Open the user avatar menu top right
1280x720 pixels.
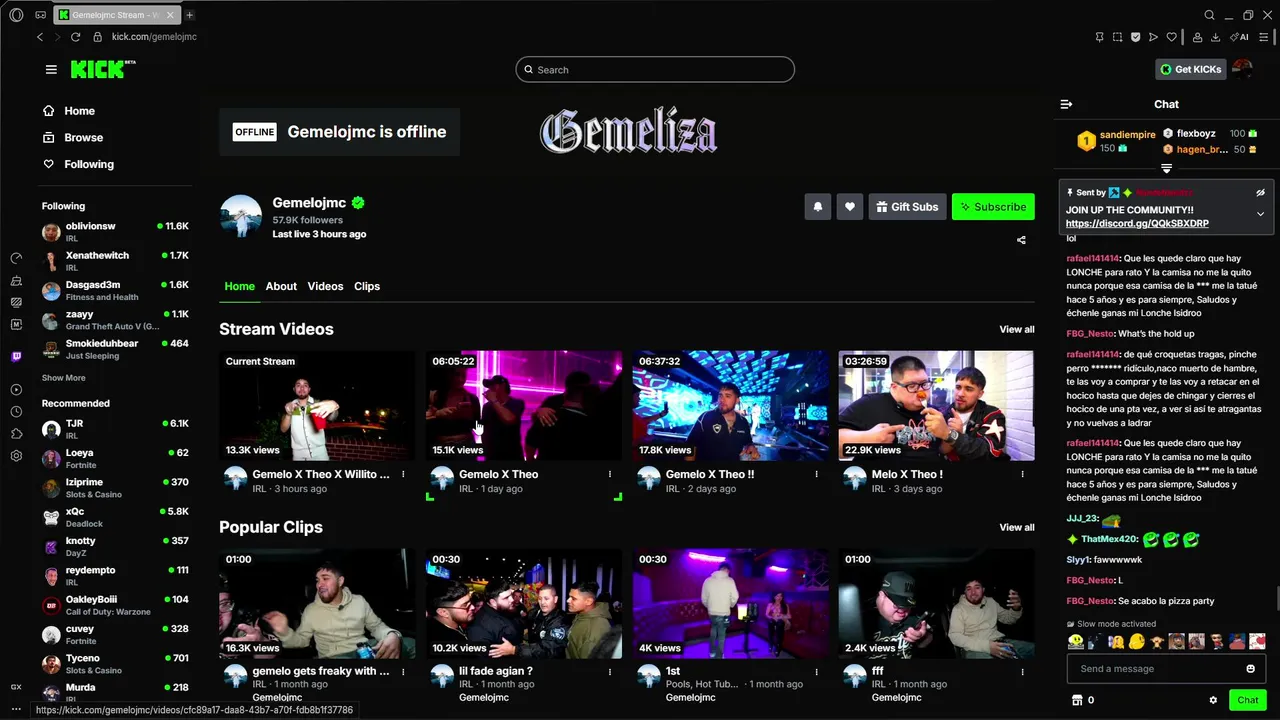point(1242,69)
